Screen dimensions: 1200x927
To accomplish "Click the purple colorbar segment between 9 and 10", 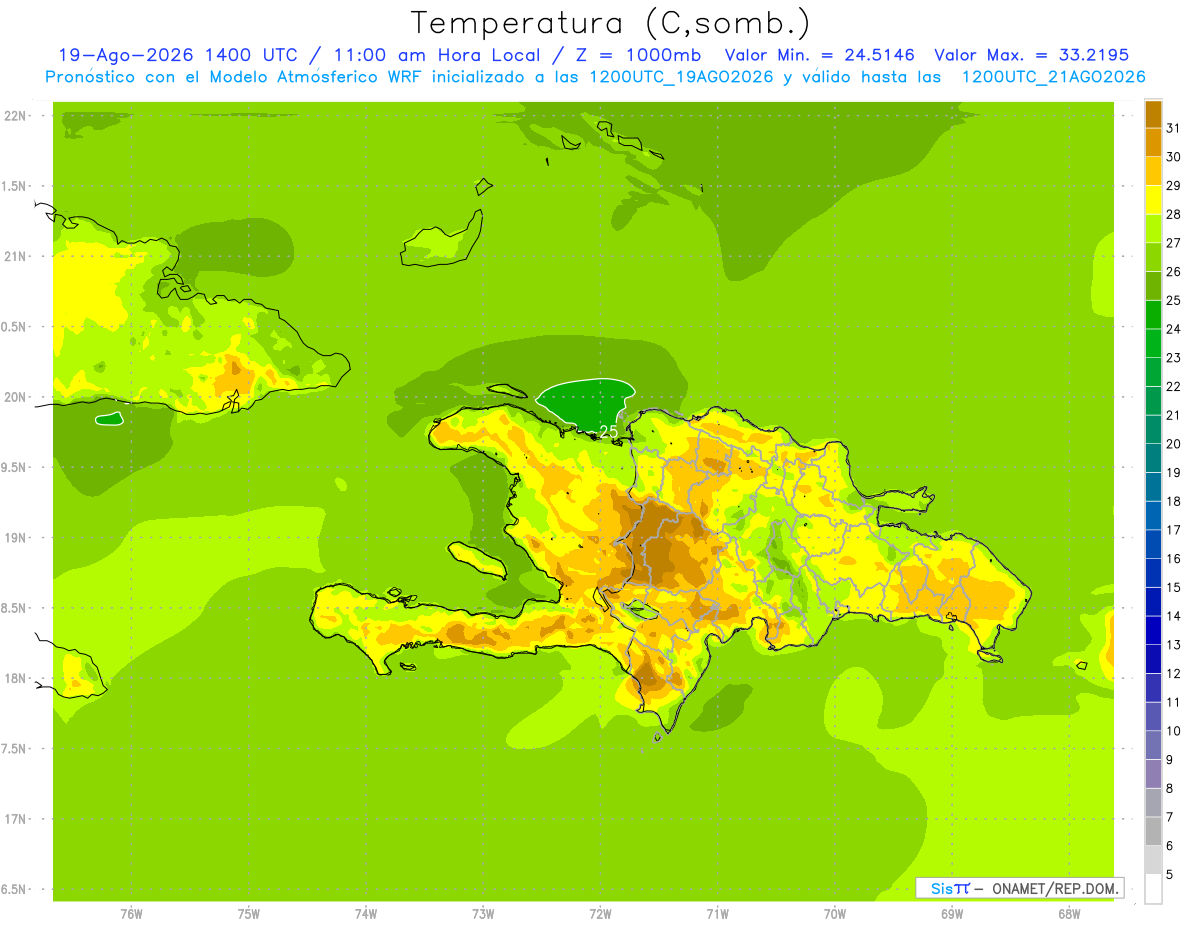I will click(x=1153, y=745).
